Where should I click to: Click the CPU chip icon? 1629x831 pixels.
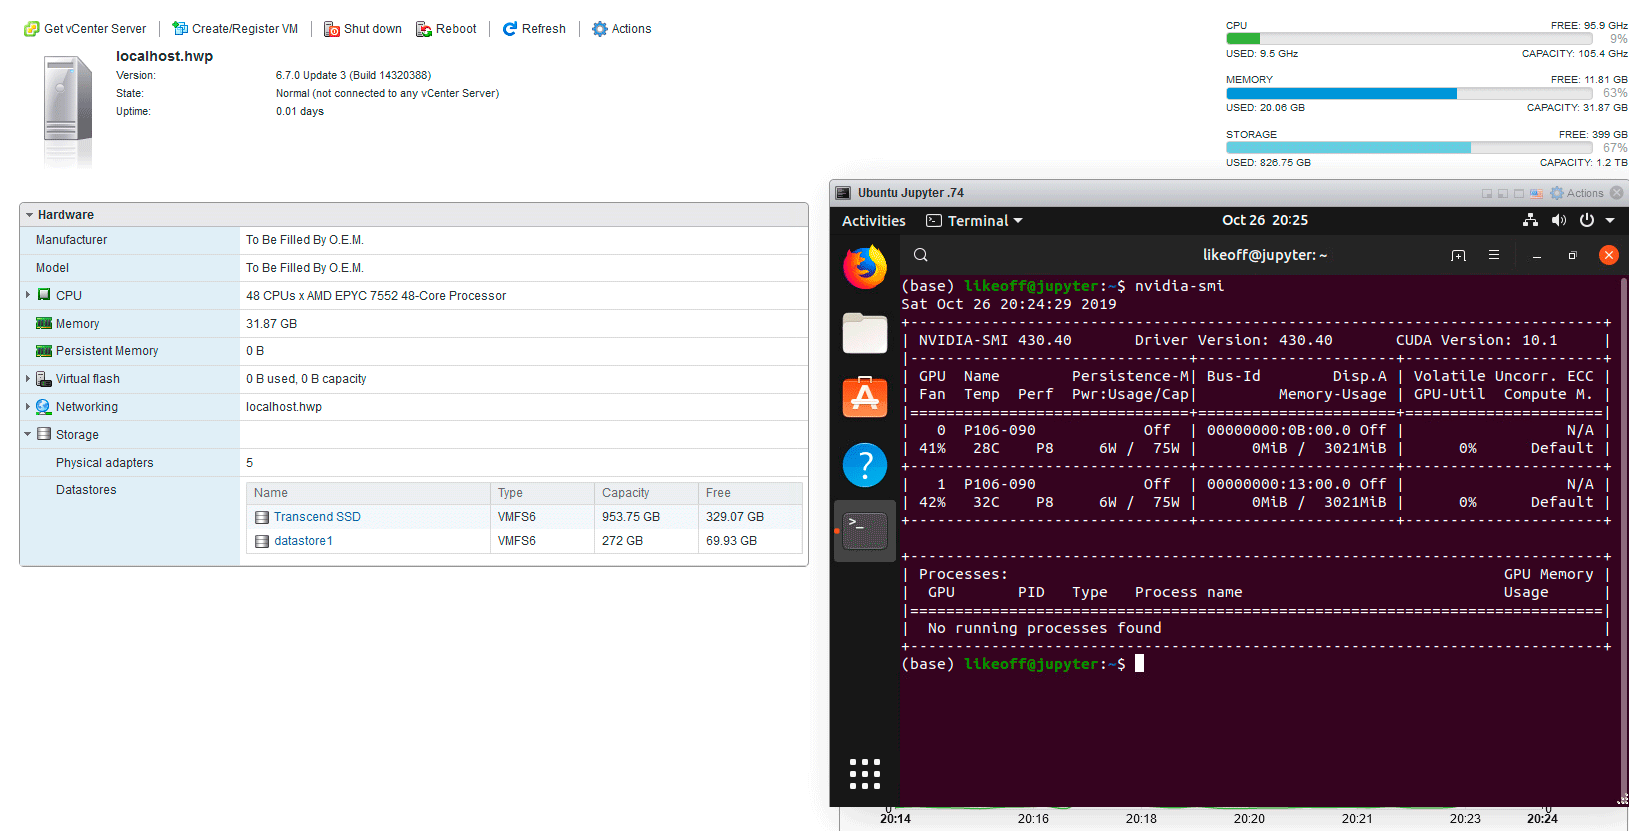click(44, 295)
